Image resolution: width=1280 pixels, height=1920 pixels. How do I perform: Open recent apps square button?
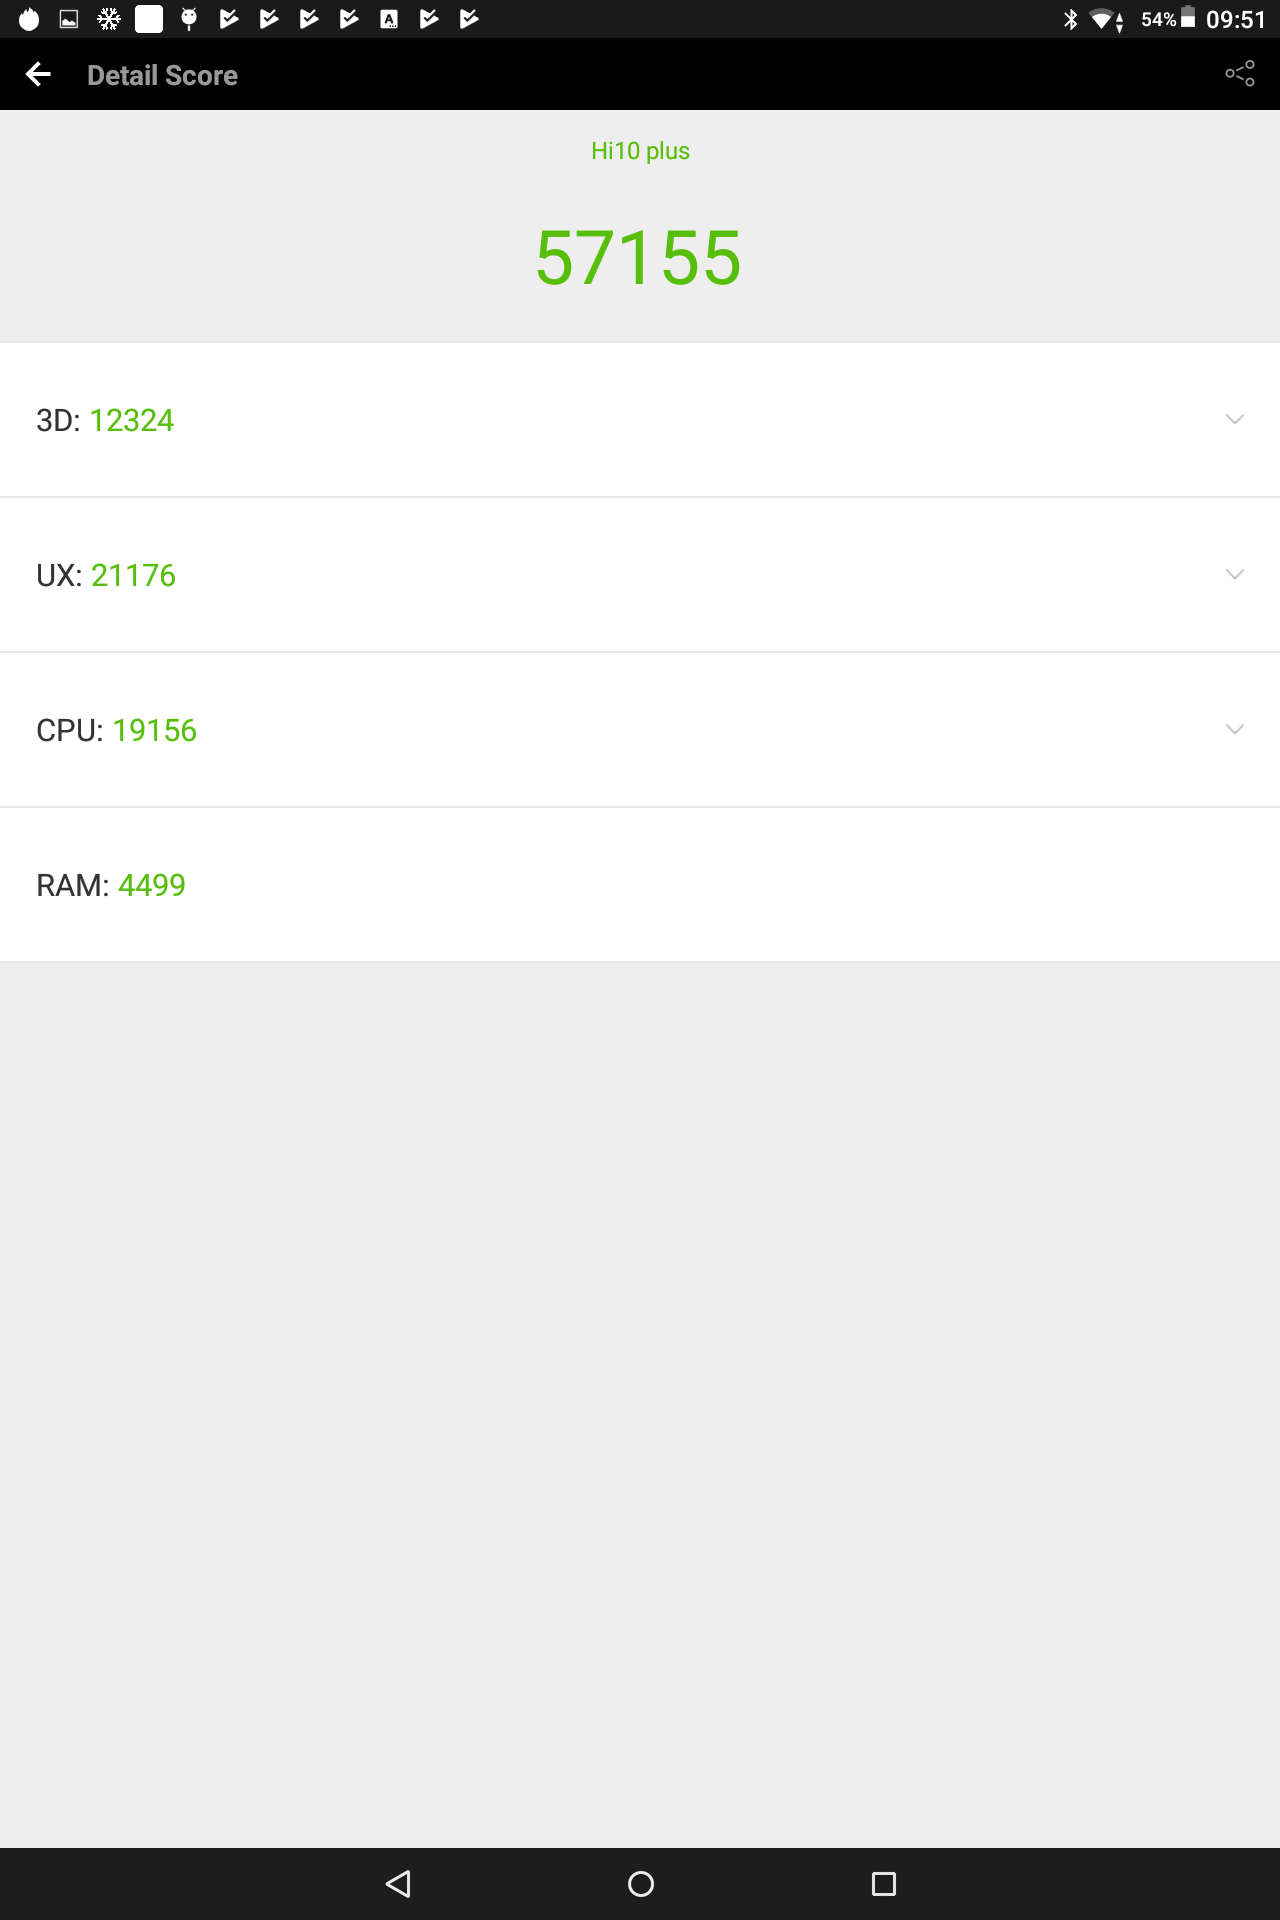tap(884, 1884)
